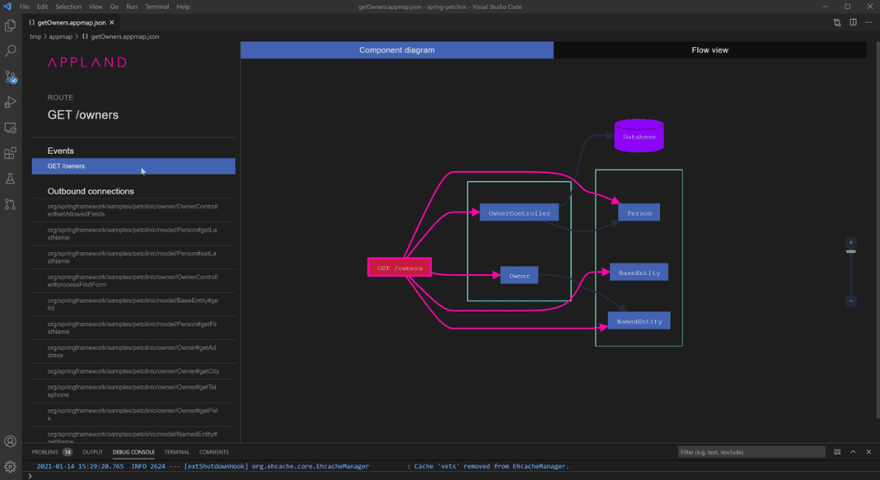
Task: Open the Terminal panel tab
Action: click(177, 452)
